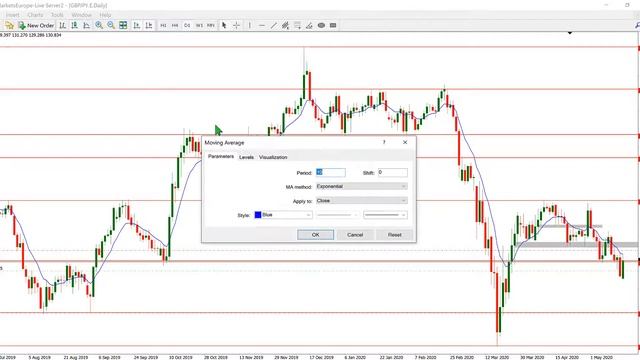This screenshot has width=640, height=360.
Task: Select the H1 timeframe
Action: pos(163,25)
